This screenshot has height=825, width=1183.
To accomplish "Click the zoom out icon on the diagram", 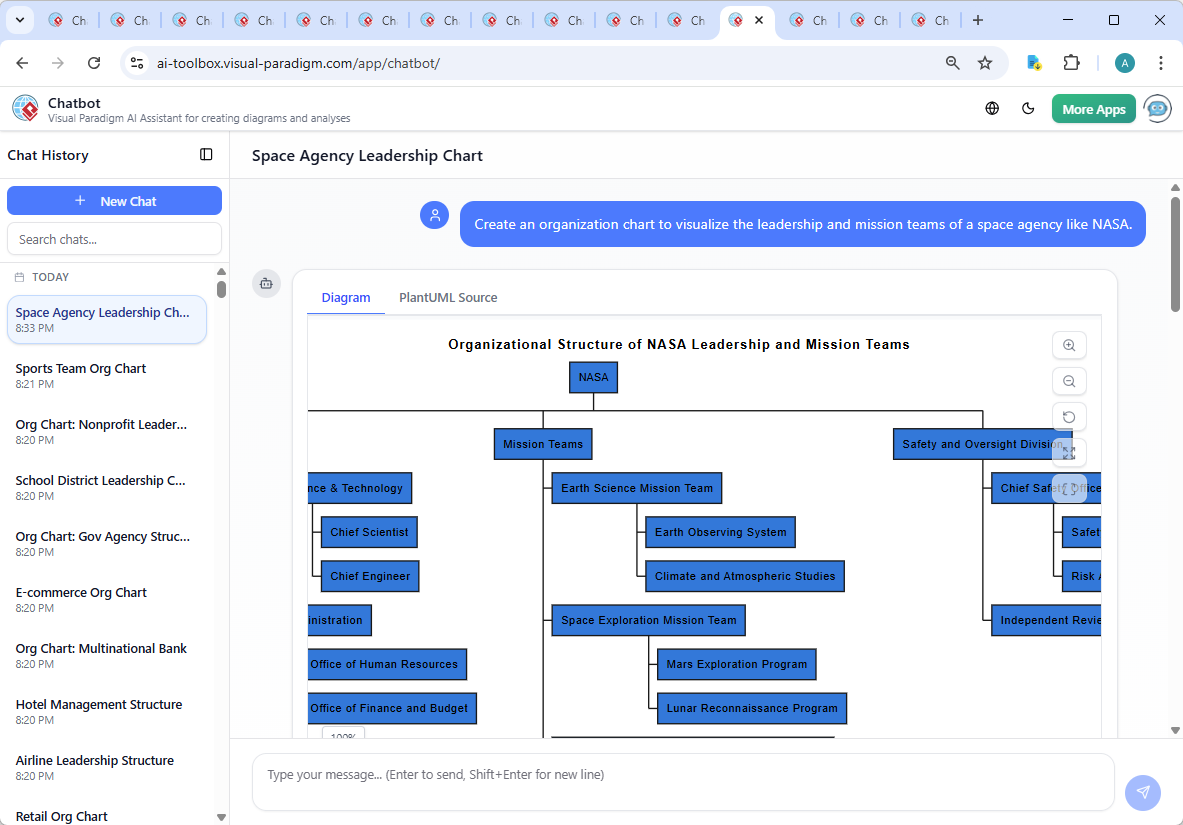I will 1069,381.
